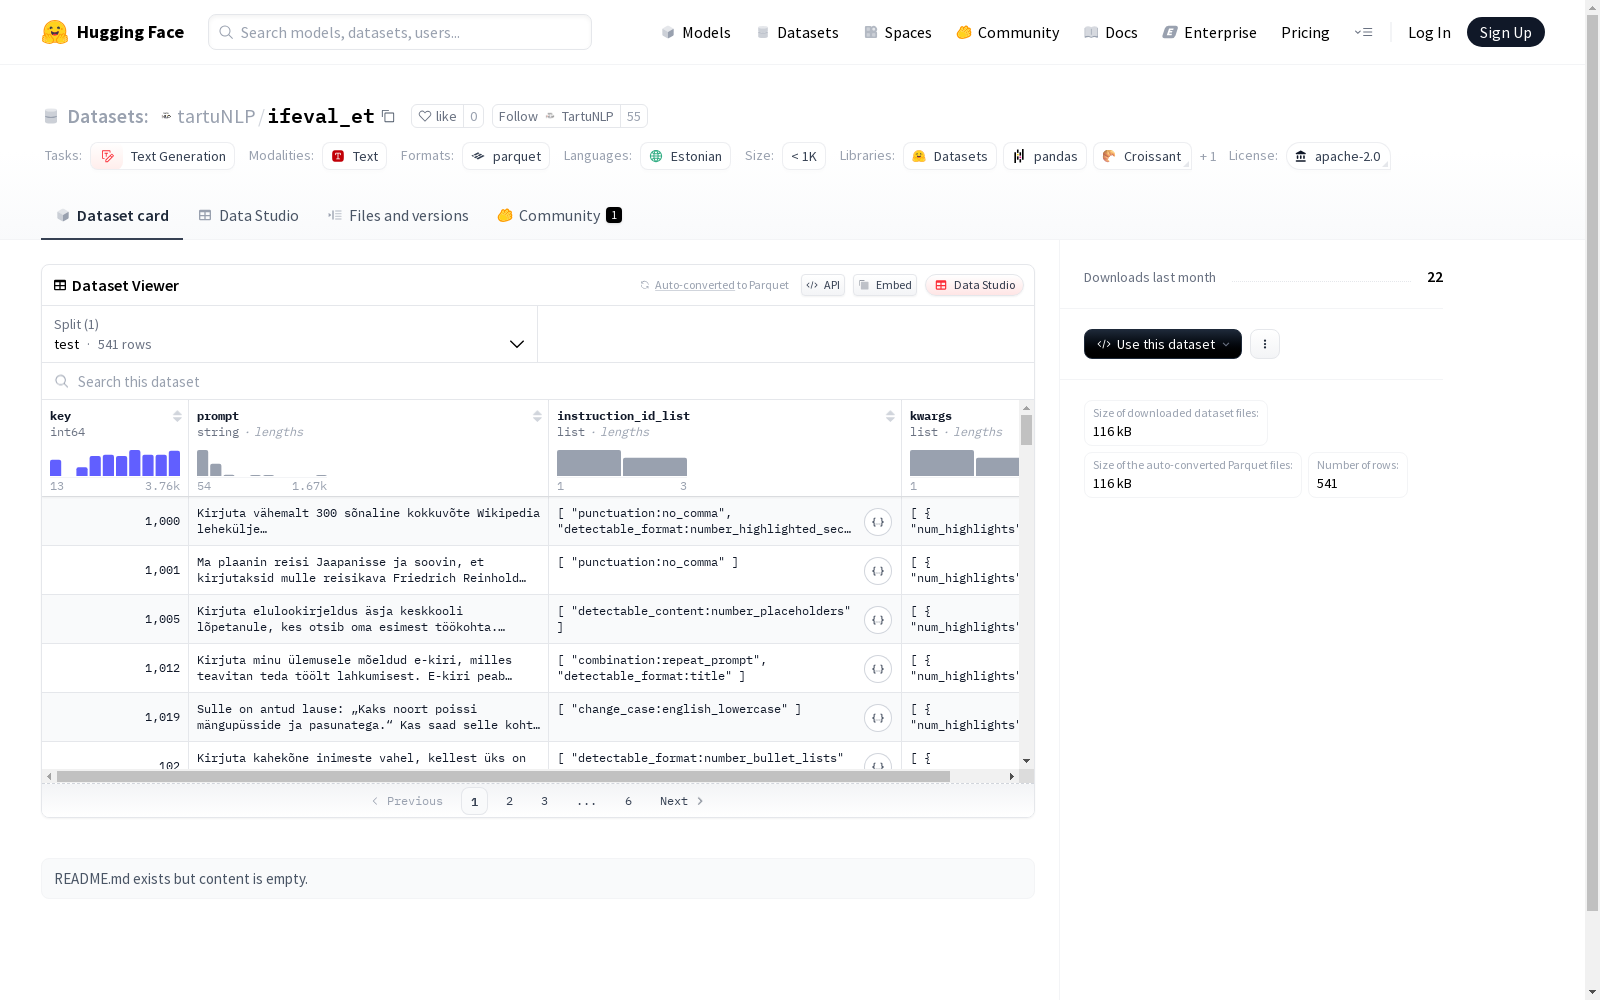The width and height of the screenshot is (1600, 1000).
Task: Show the +1 more libraries
Action: [1208, 156]
